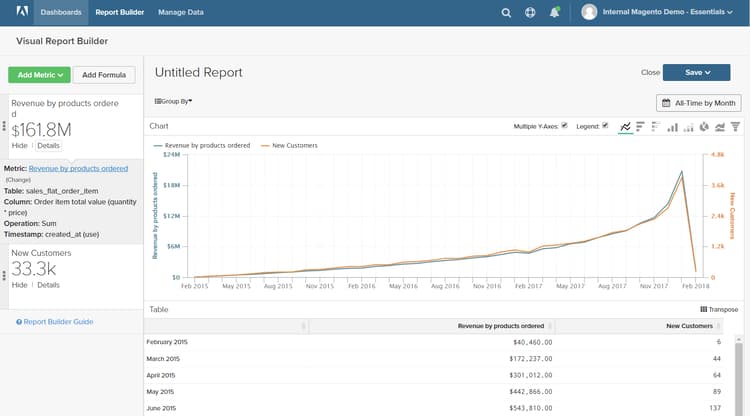Toggle the Legend checkbox
Screen dimensions: 750x416
[x=605, y=126]
